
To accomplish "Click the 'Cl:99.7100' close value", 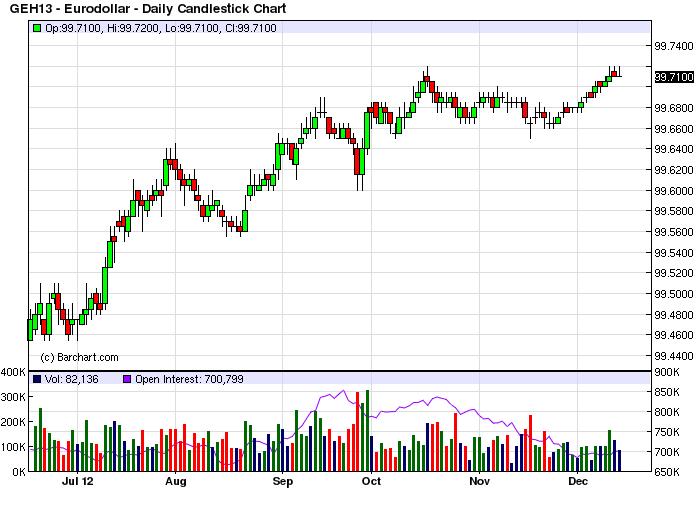I will (x=251, y=28).
